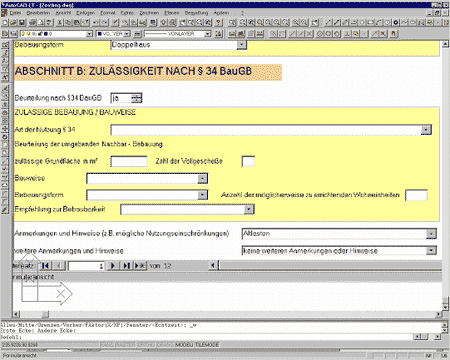Go to previous record button

tap(59, 266)
